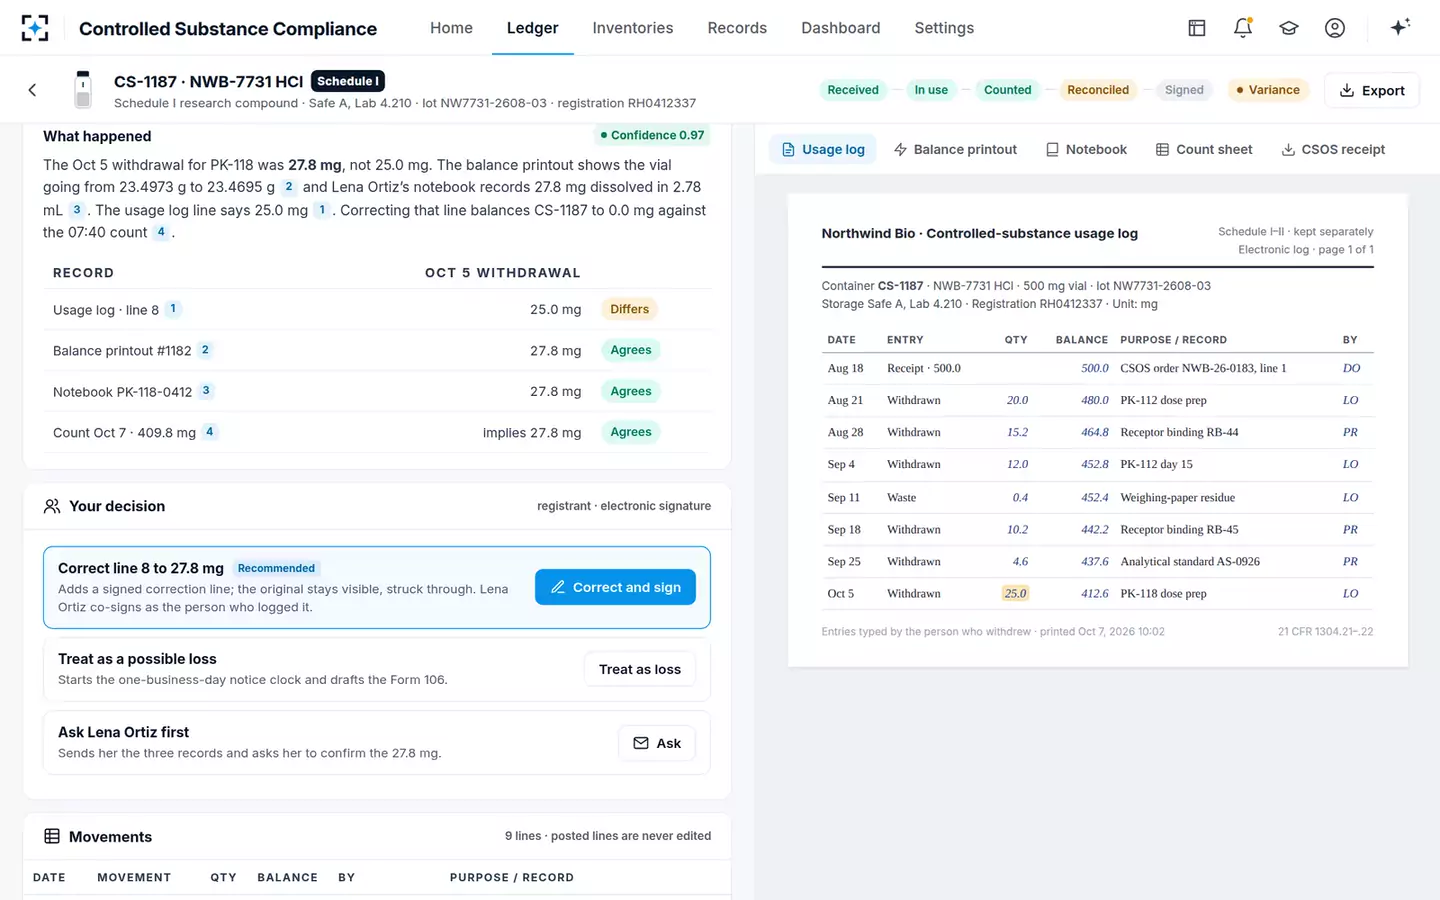Switch to the Balance printout tab
The width and height of the screenshot is (1440, 900).
click(x=955, y=149)
